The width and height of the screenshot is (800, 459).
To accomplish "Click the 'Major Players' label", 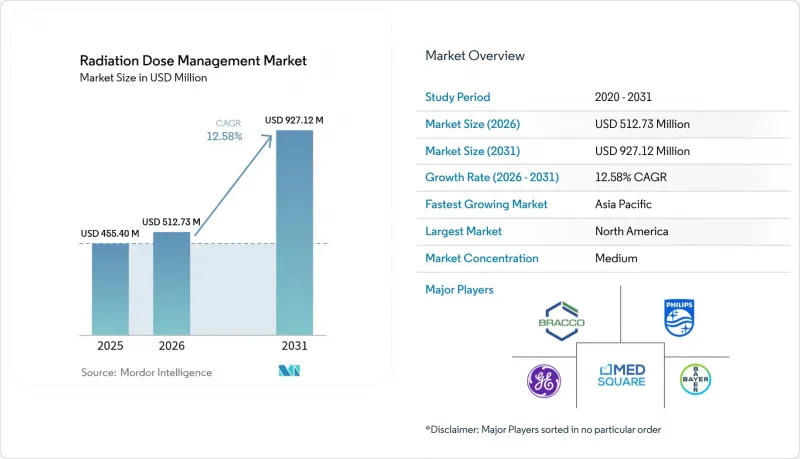I will pos(460,290).
